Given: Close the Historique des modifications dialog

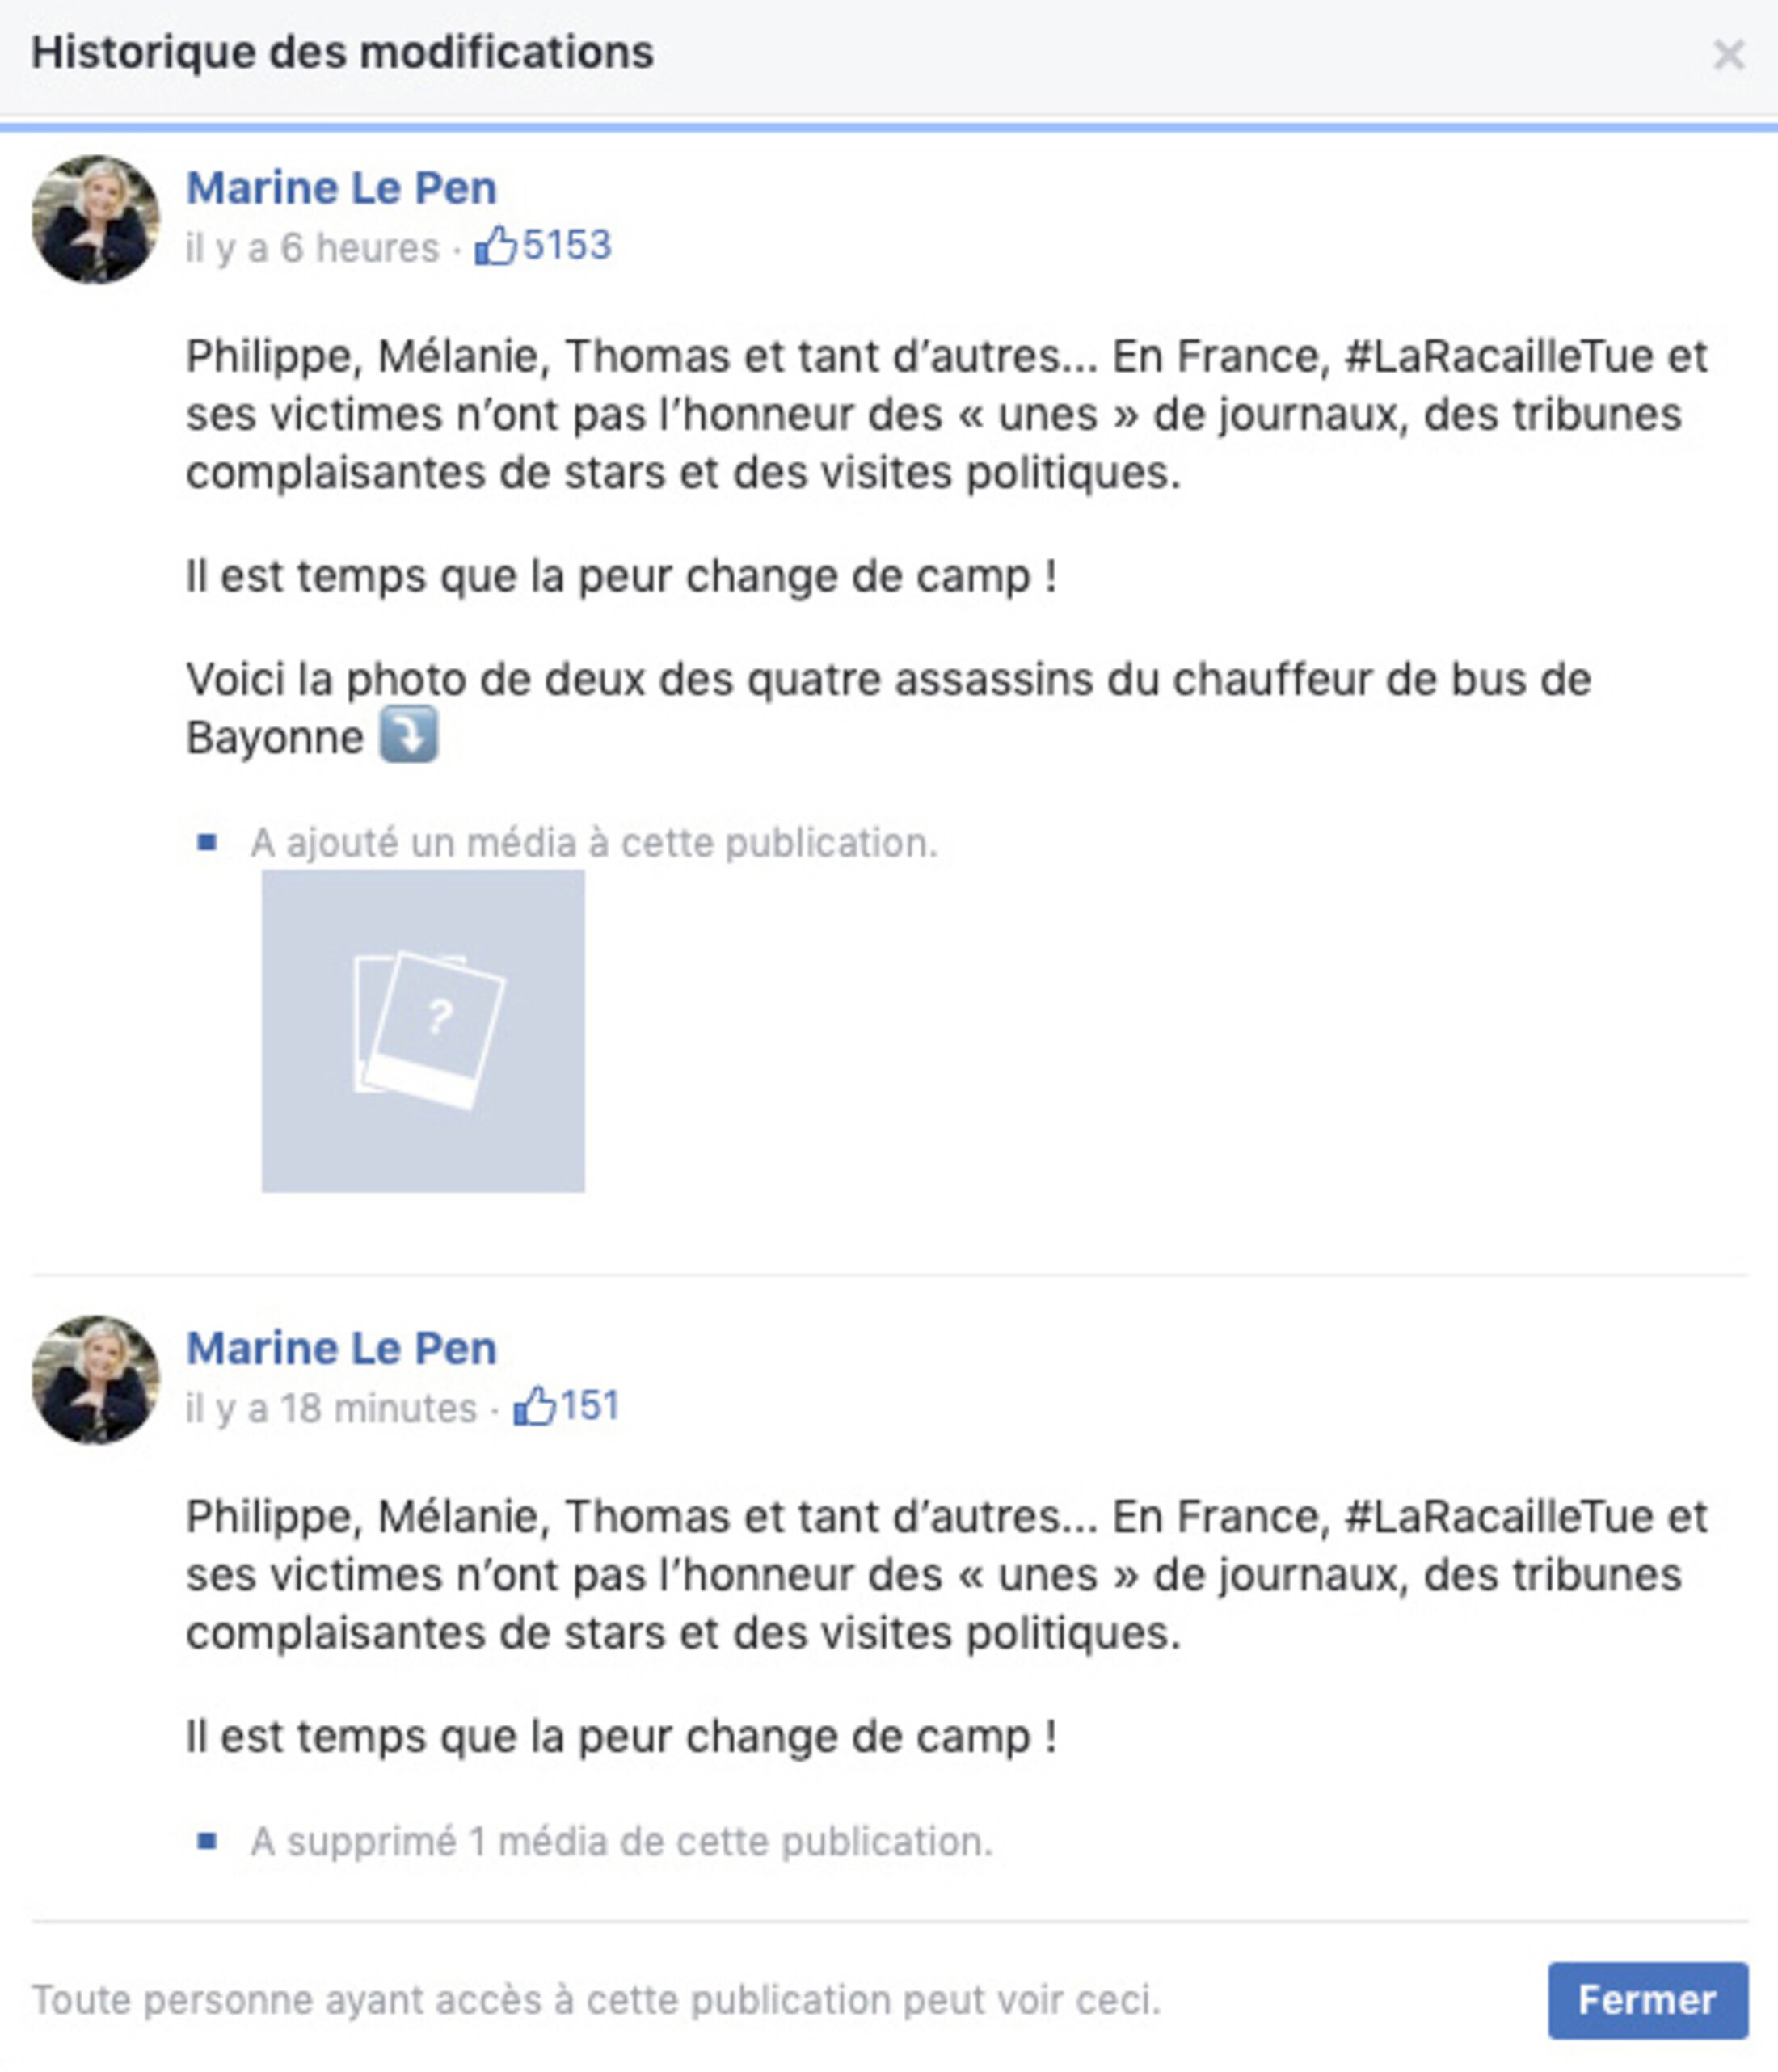Looking at the screenshot, I should [x=1728, y=55].
